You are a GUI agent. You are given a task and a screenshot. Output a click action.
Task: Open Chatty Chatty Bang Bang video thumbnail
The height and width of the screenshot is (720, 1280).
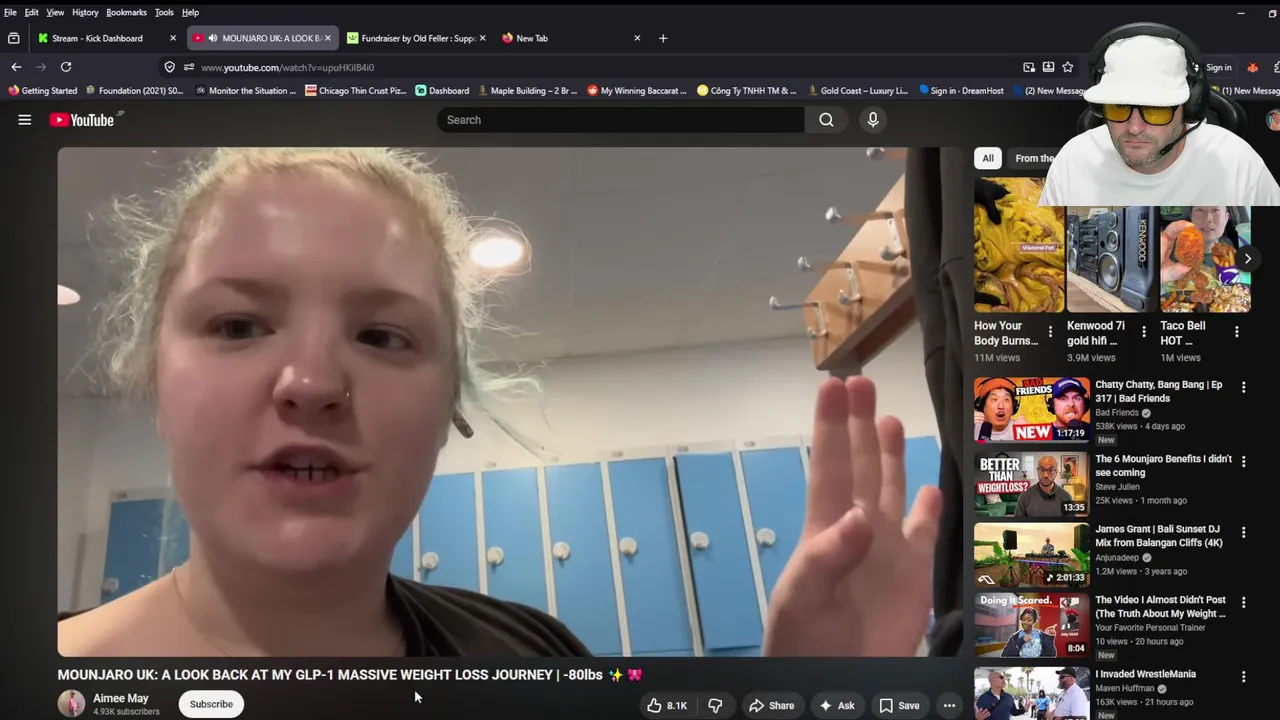coord(1032,410)
